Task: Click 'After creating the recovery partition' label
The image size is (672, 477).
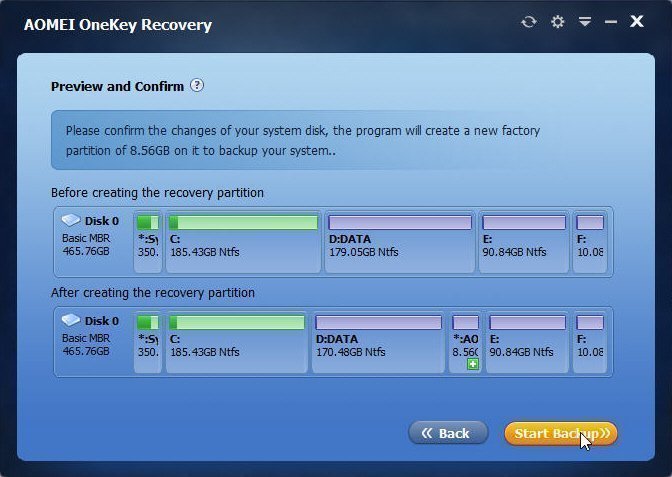Action: click(x=153, y=293)
